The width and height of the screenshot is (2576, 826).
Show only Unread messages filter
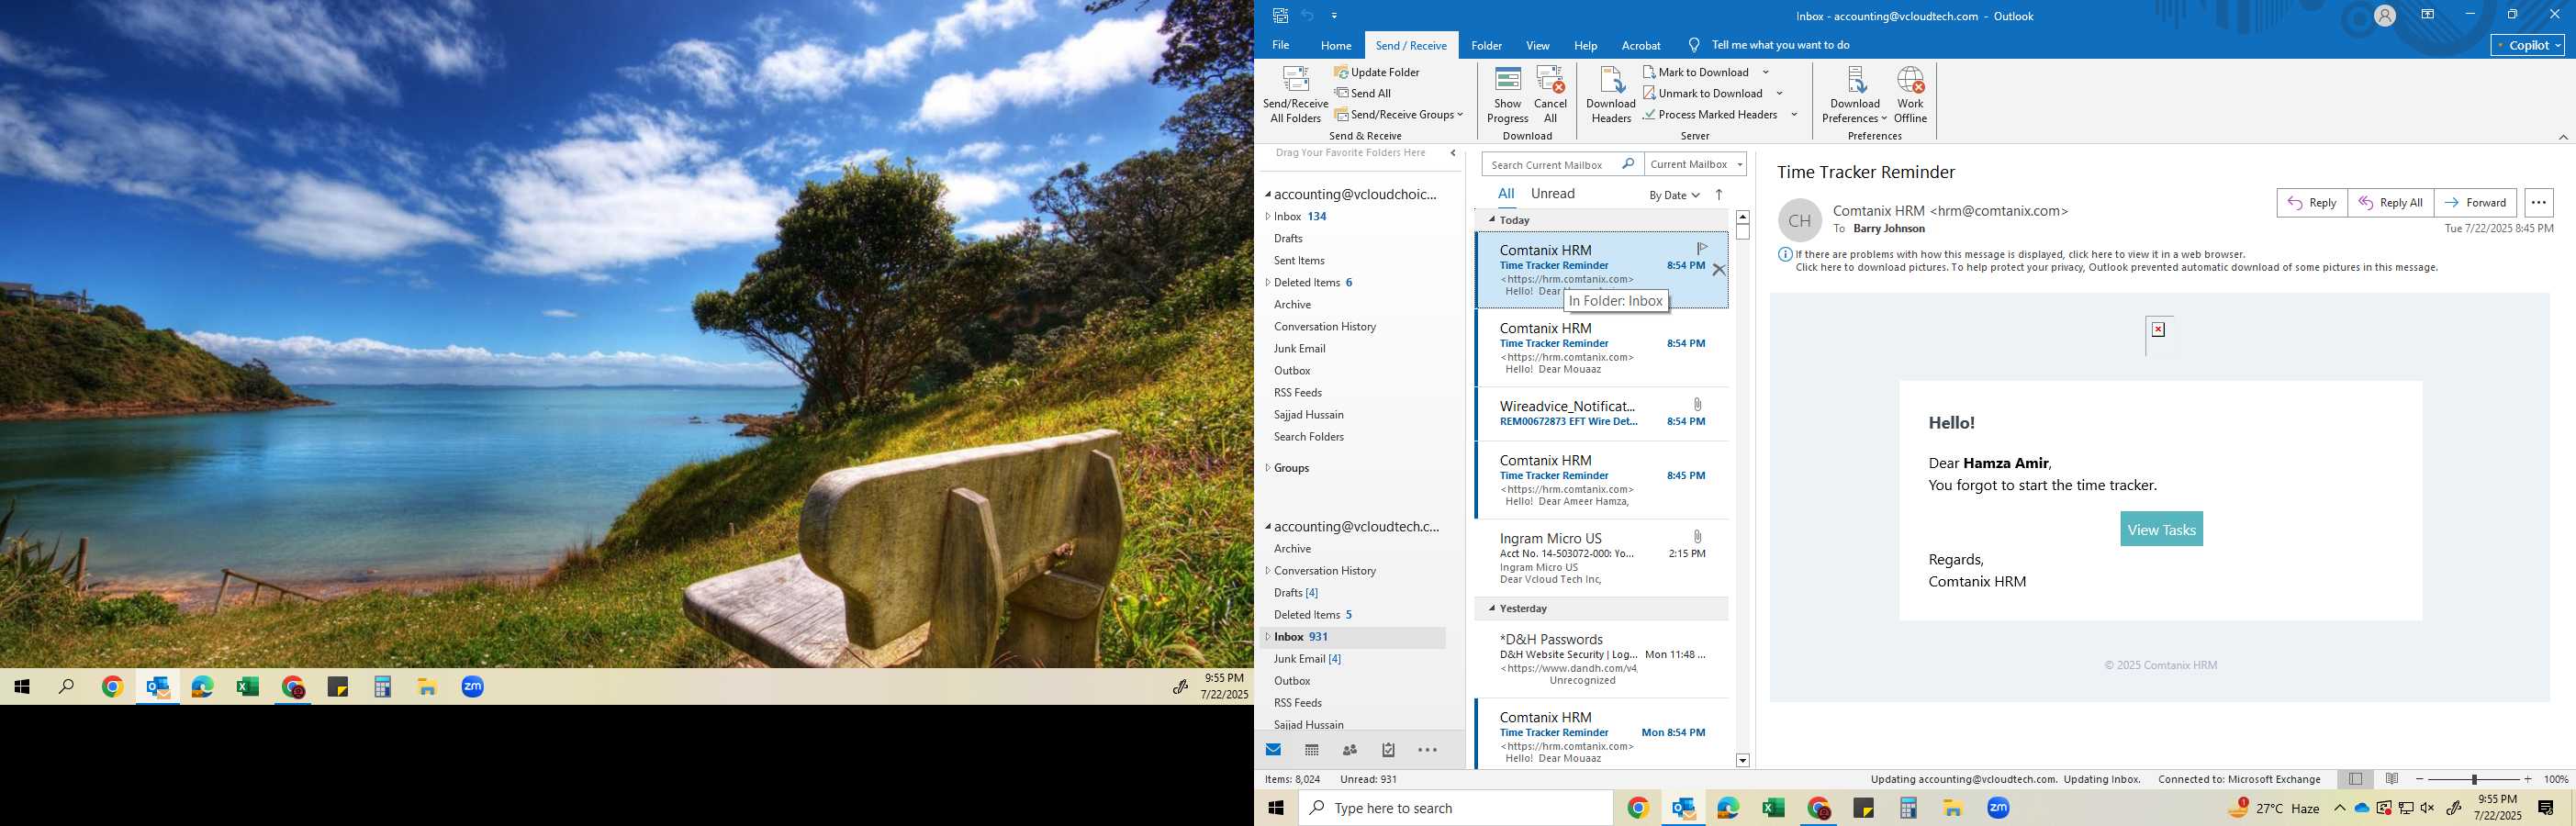(x=1552, y=194)
